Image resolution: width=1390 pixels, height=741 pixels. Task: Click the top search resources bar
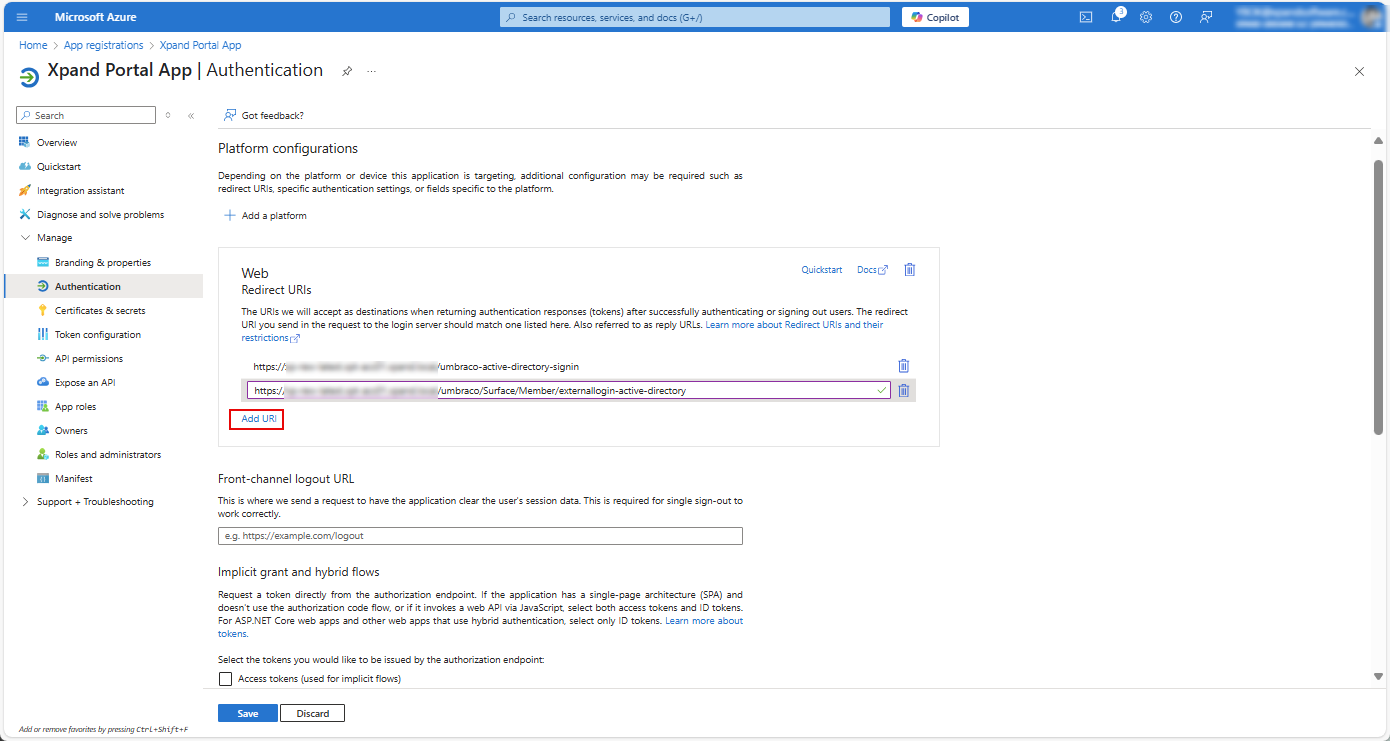point(694,17)
